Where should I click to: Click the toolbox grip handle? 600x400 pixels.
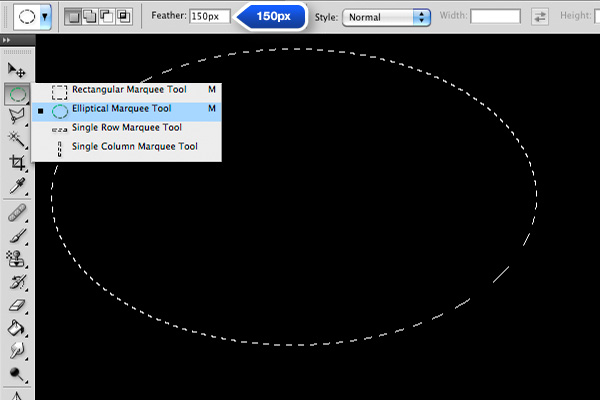pos(18,52)
